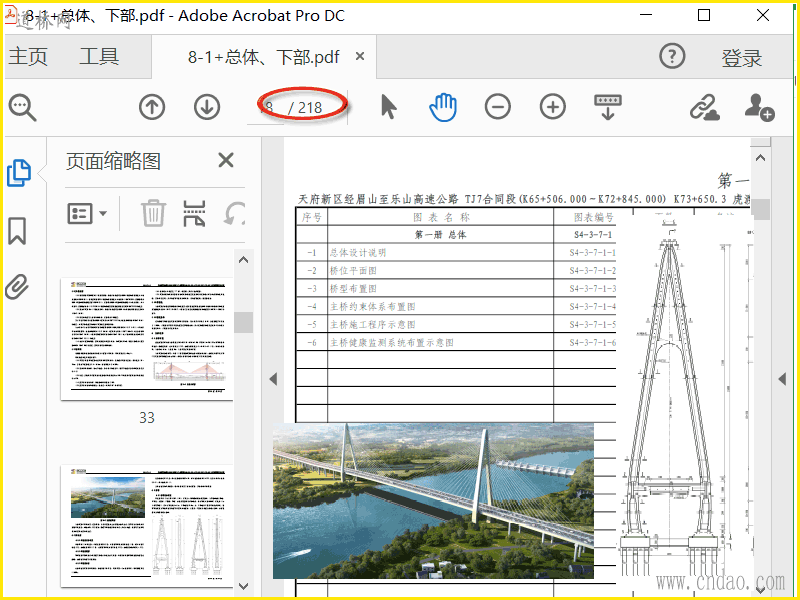Minimize the Acrobat window
The height and width of the screenshot is (600, 800).
645,15
